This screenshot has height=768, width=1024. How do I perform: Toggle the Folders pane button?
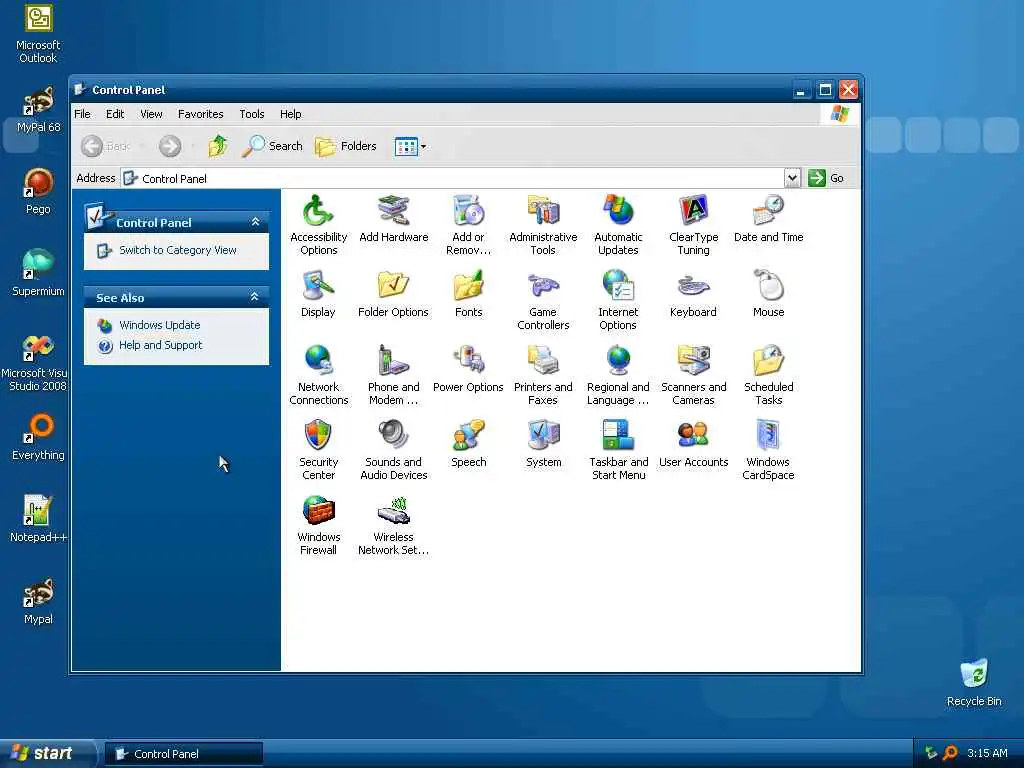coord(345,146)
